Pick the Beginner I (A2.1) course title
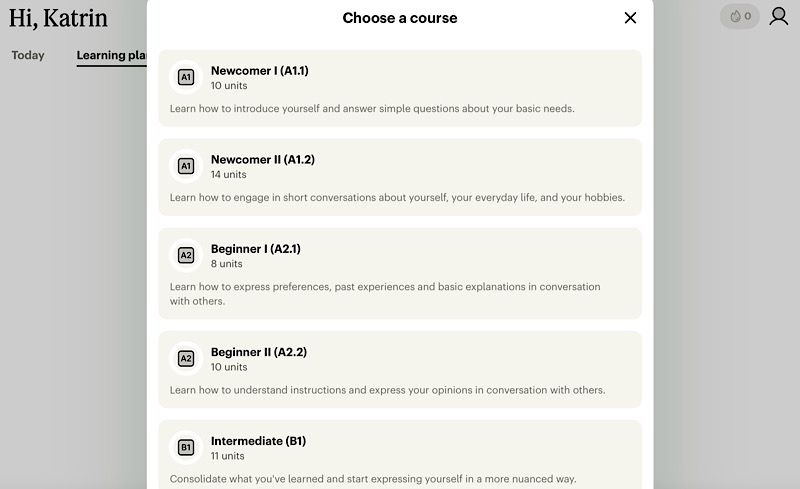The image size is (800, 489). 256,249
